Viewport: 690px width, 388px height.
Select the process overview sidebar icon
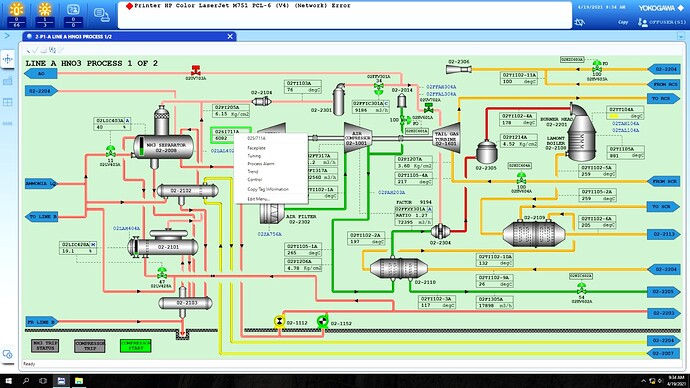8,59
